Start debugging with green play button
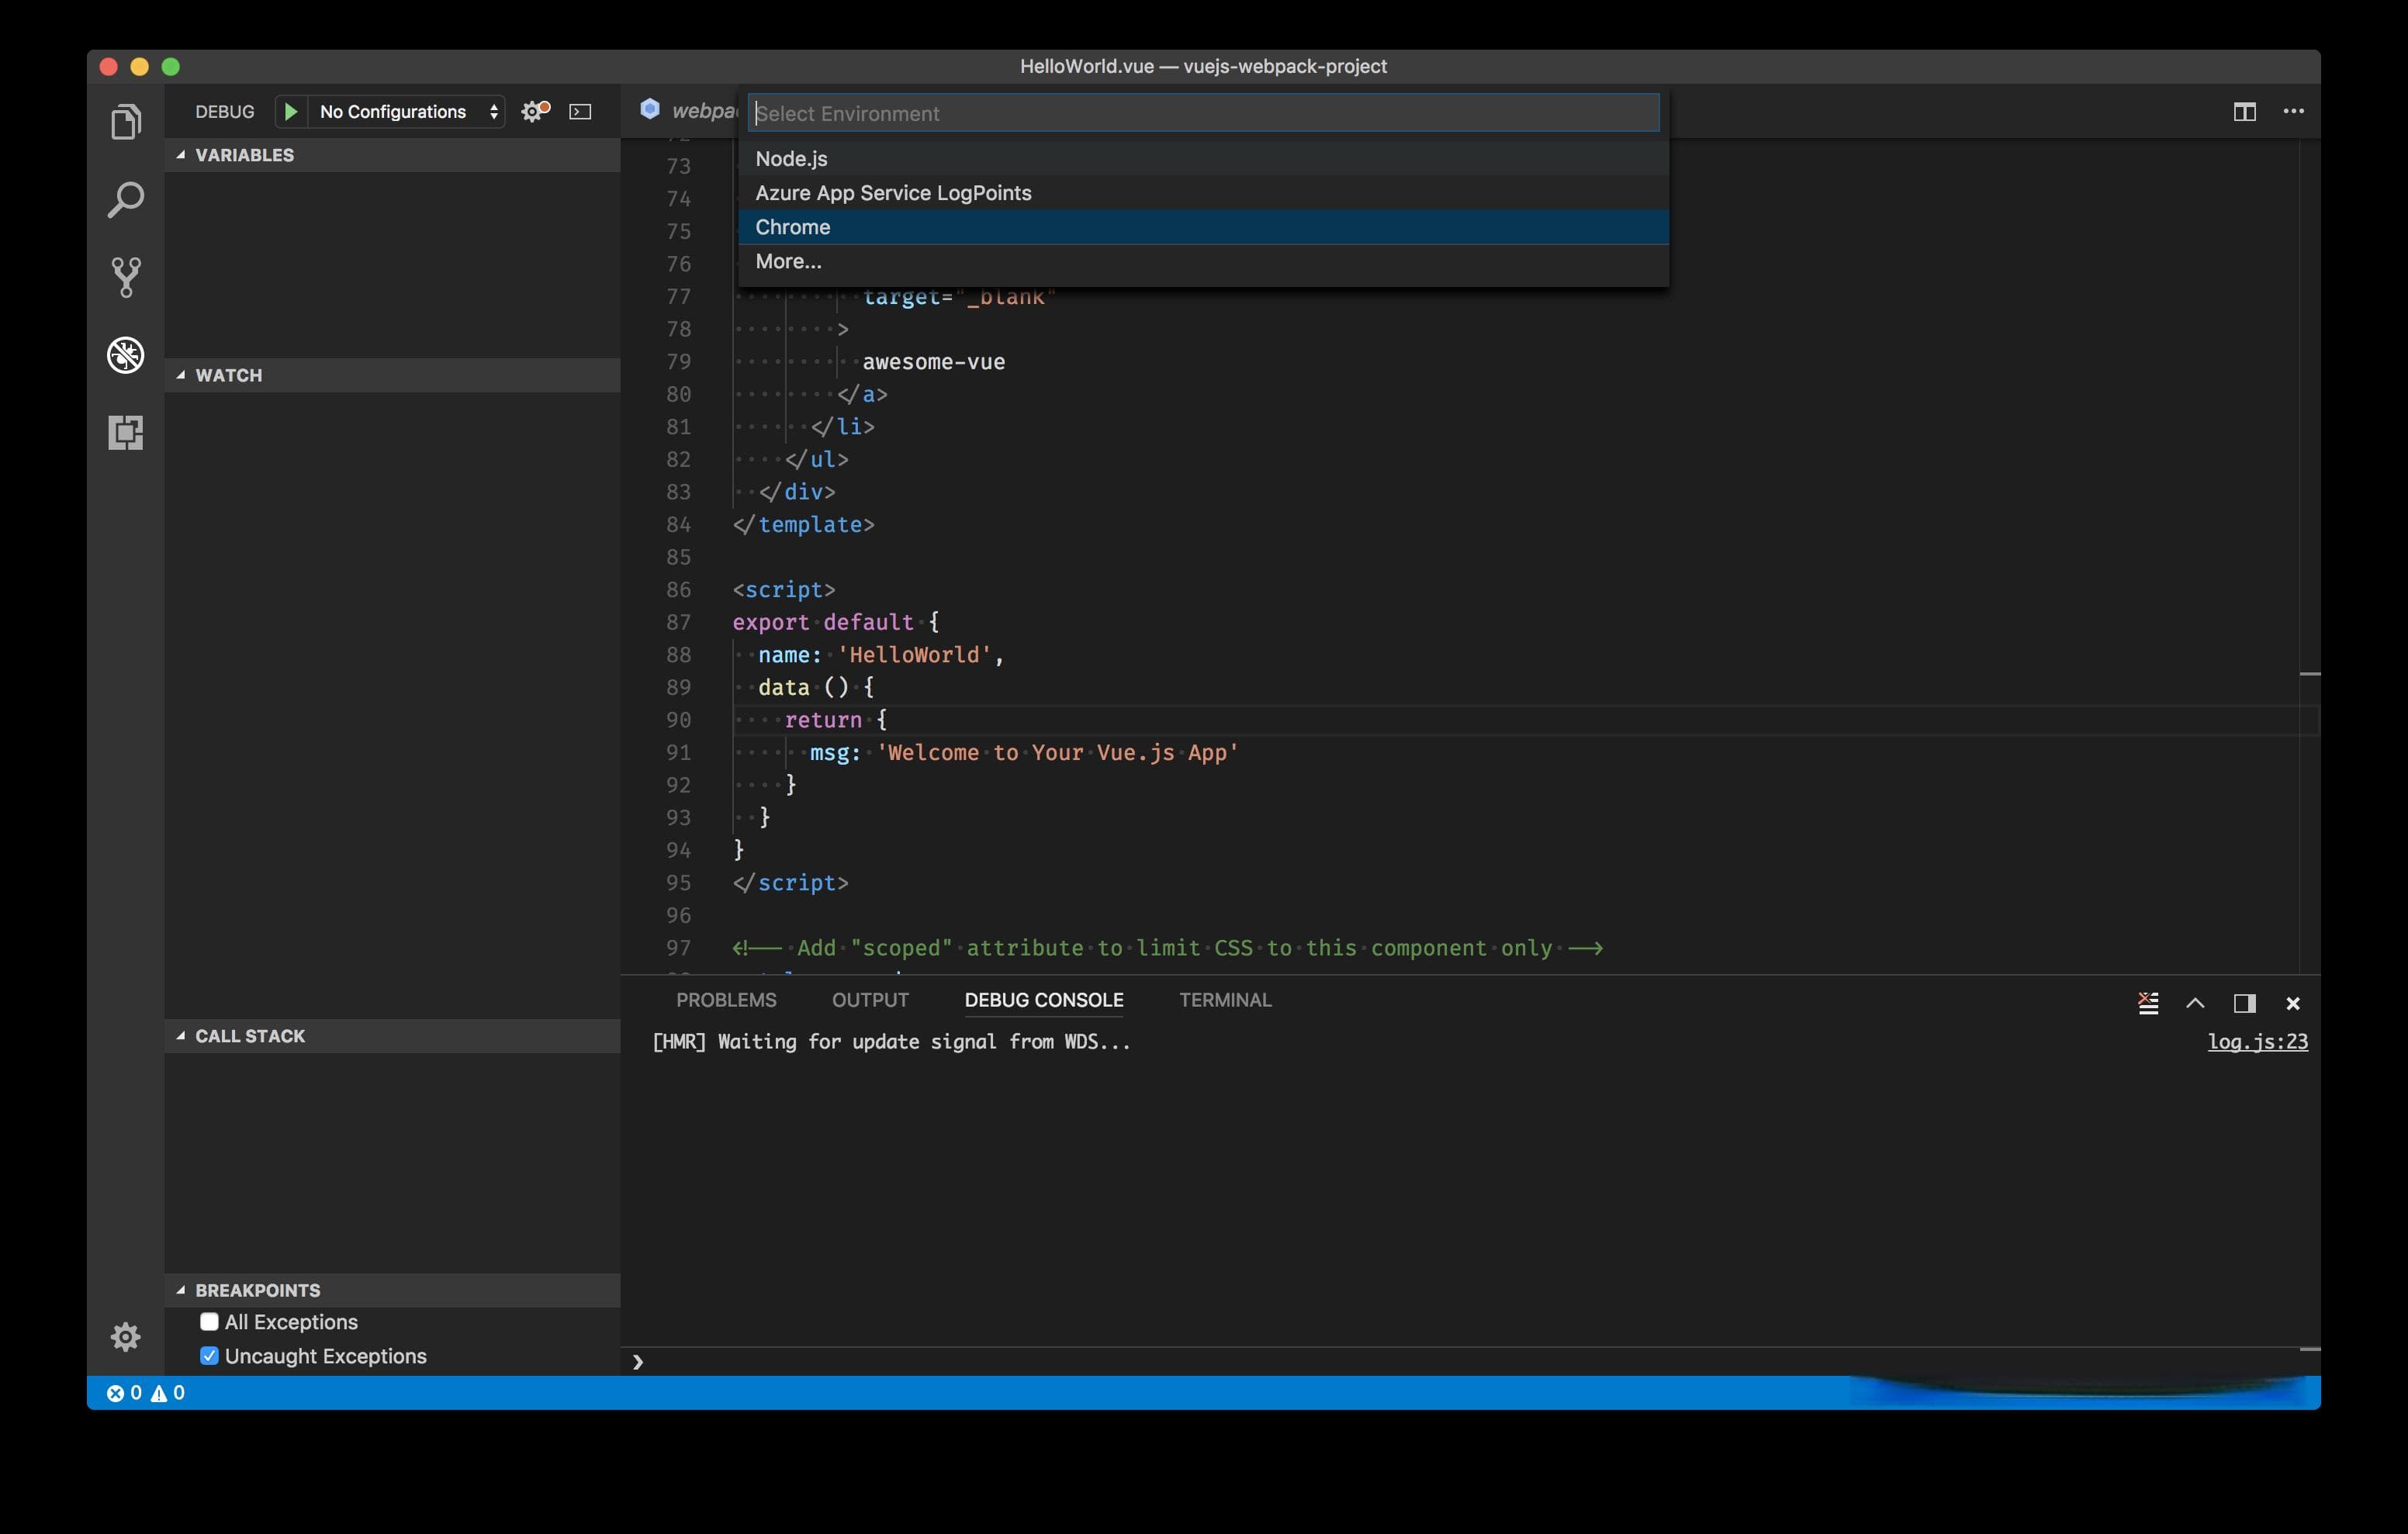 coord(290,111)
